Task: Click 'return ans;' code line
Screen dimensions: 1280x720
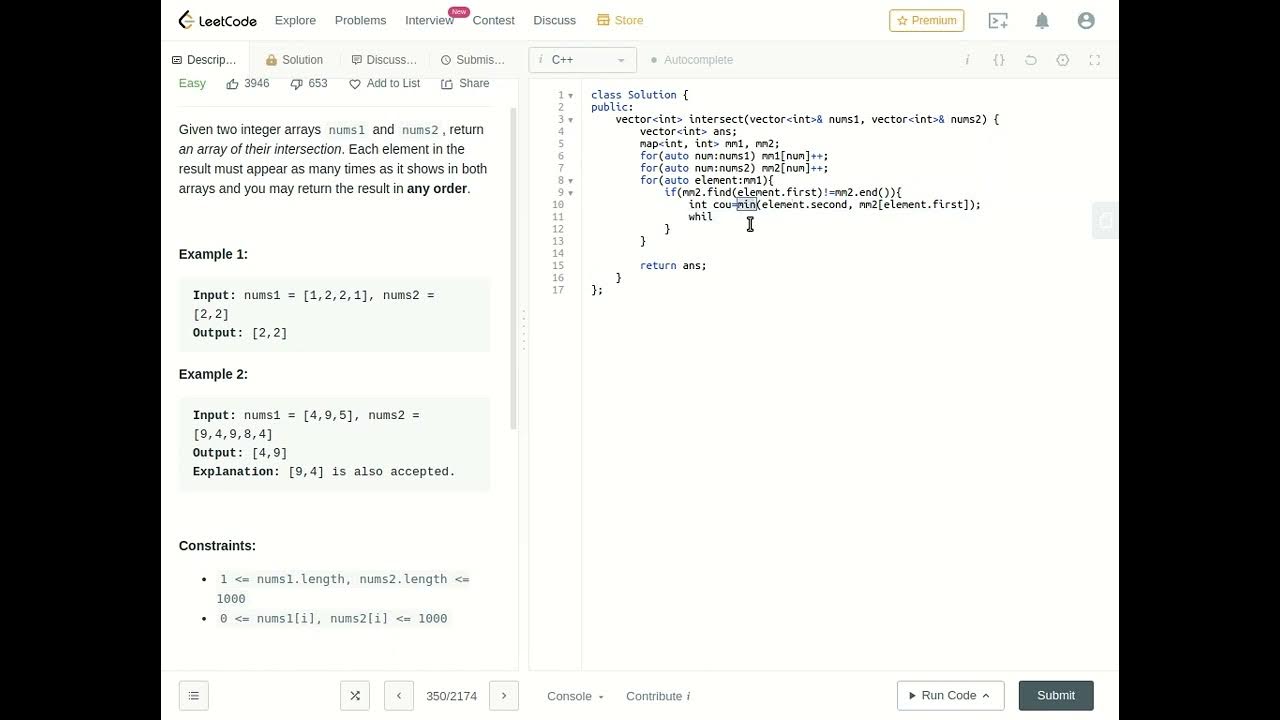Action: click(x=673, y=265)
